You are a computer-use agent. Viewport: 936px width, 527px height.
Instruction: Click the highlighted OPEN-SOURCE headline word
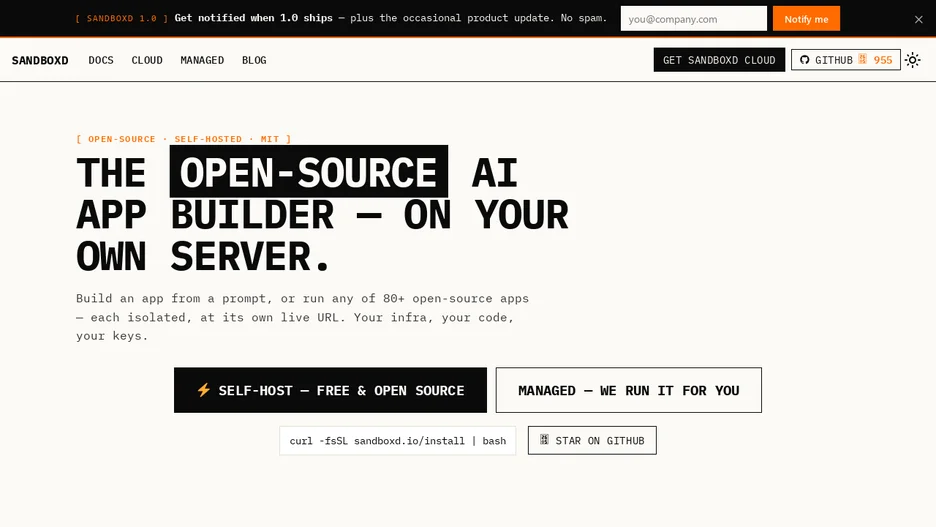coord(309,172)
